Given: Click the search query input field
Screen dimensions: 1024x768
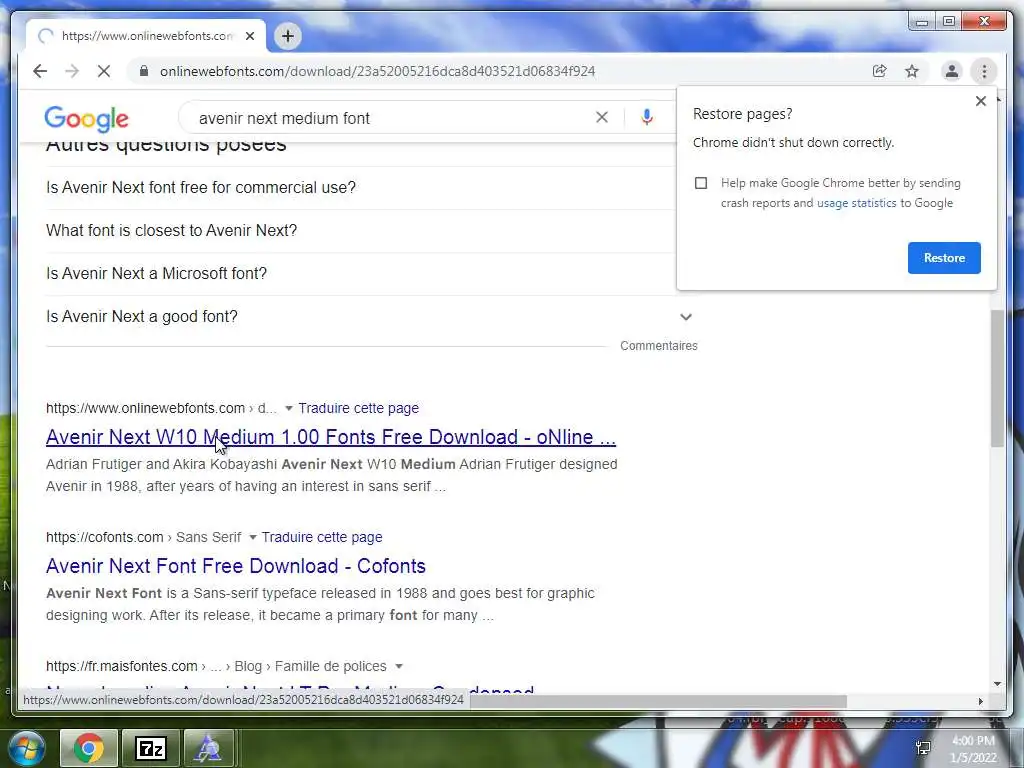Looking at the screenshot, I should (x=392, y=118).
